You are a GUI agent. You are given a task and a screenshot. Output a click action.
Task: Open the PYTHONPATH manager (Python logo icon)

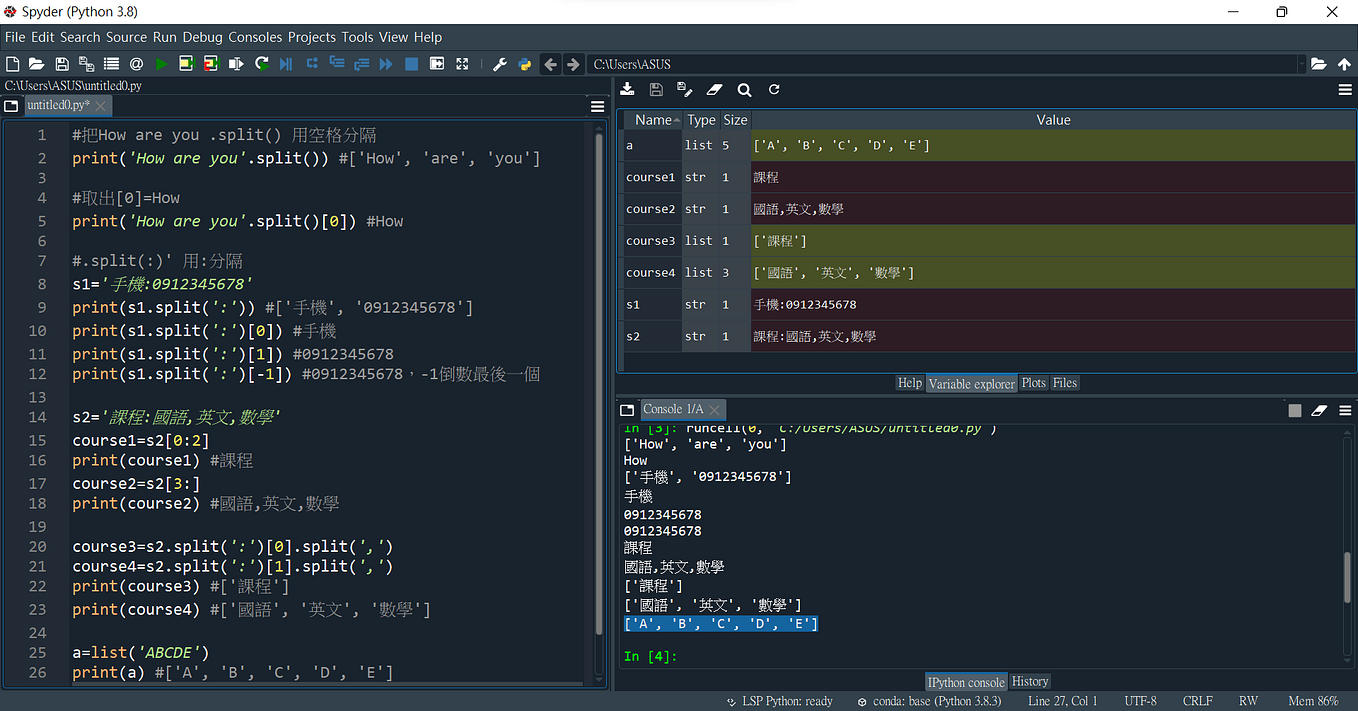[525, 63]
